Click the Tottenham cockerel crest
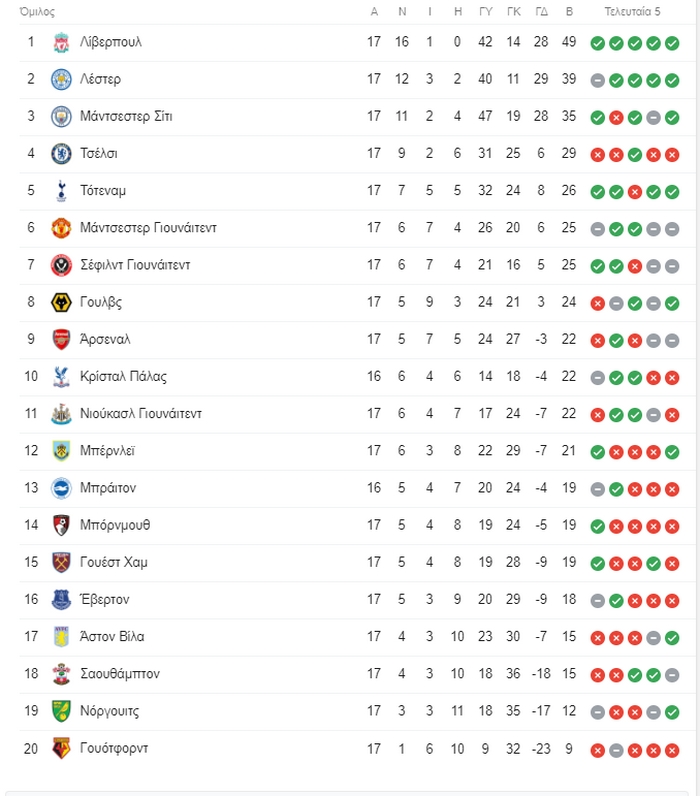700x796 pixels. point(61,191)
